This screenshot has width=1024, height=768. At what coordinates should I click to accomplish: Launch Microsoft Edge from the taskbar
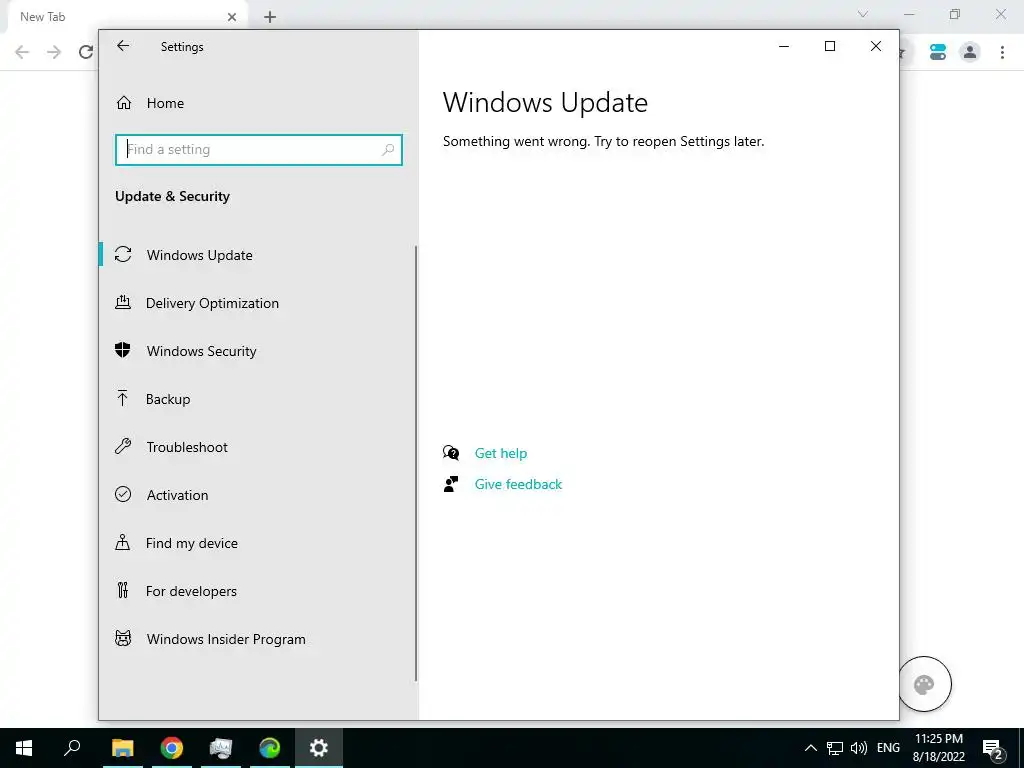point(269,748)
